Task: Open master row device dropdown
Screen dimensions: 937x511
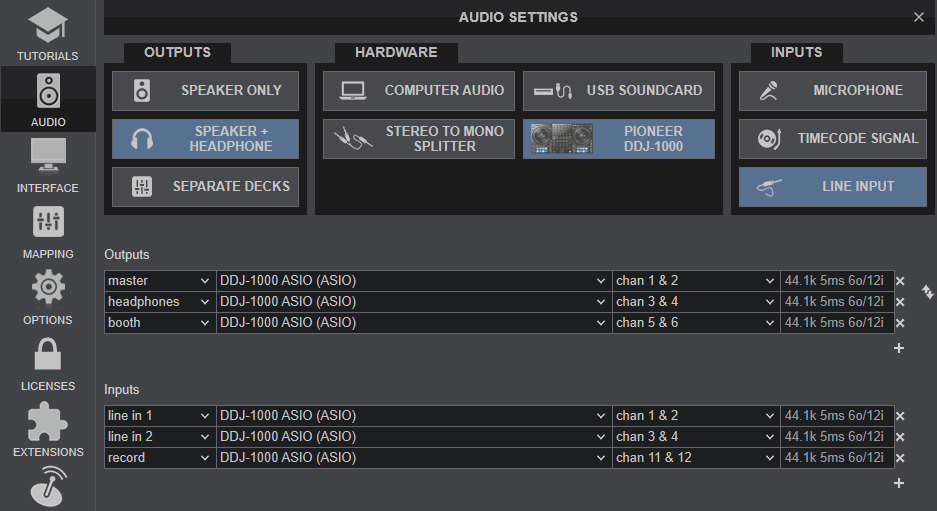Action: (414, 281)
